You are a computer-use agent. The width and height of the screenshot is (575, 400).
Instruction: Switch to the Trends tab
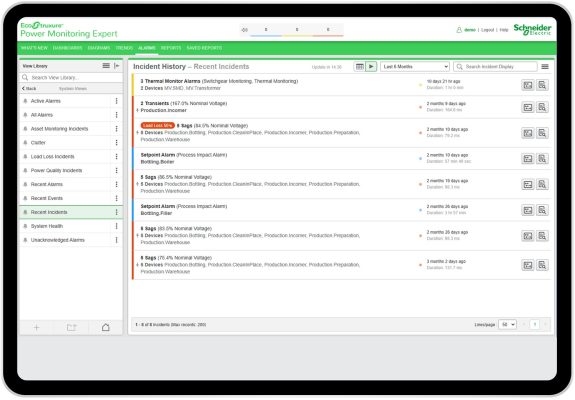[124, 48]
